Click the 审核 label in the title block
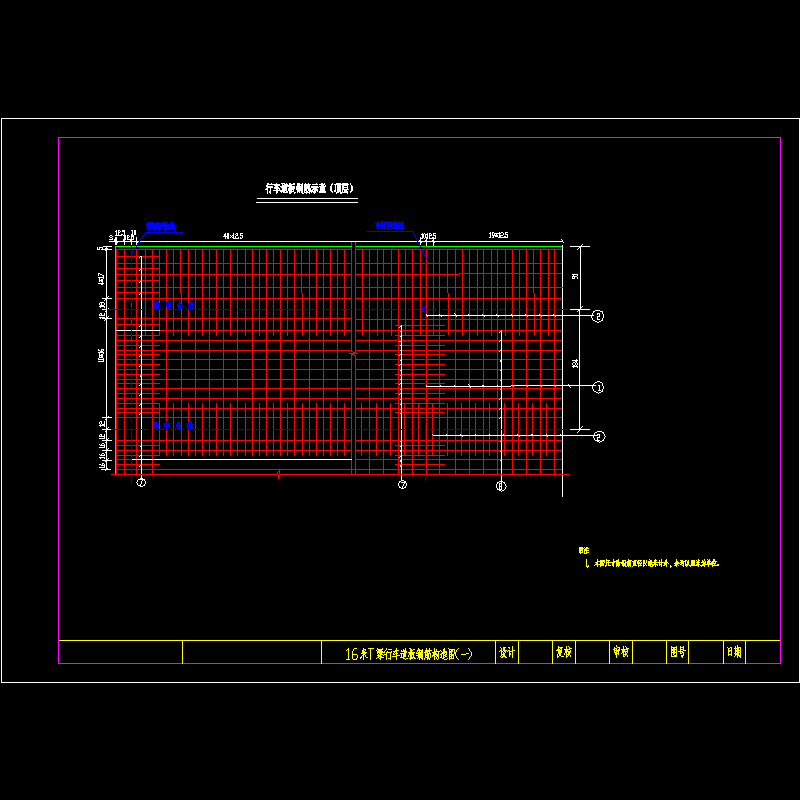Image resolution: width=800 pixels, height=800 pixels. [620, 652]
